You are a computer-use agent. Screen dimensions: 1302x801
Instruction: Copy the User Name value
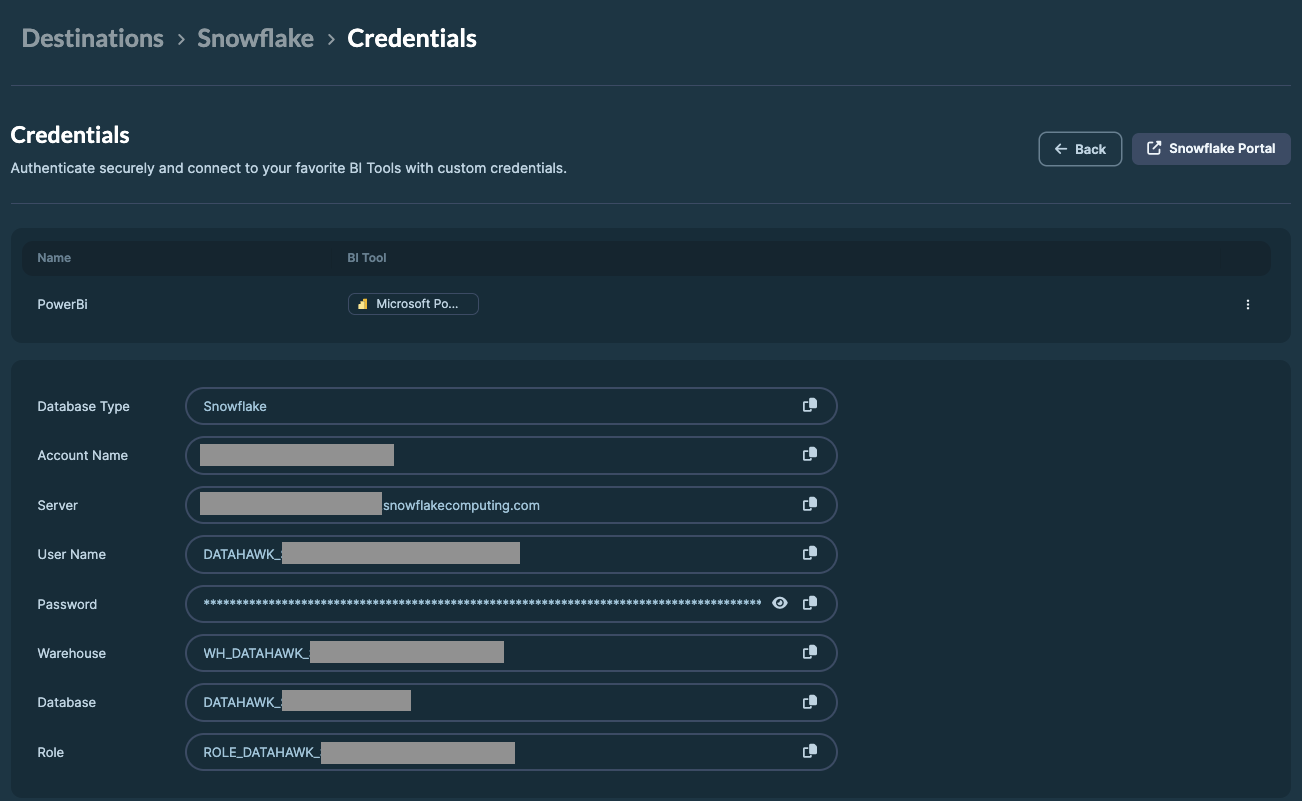point(810,553)
